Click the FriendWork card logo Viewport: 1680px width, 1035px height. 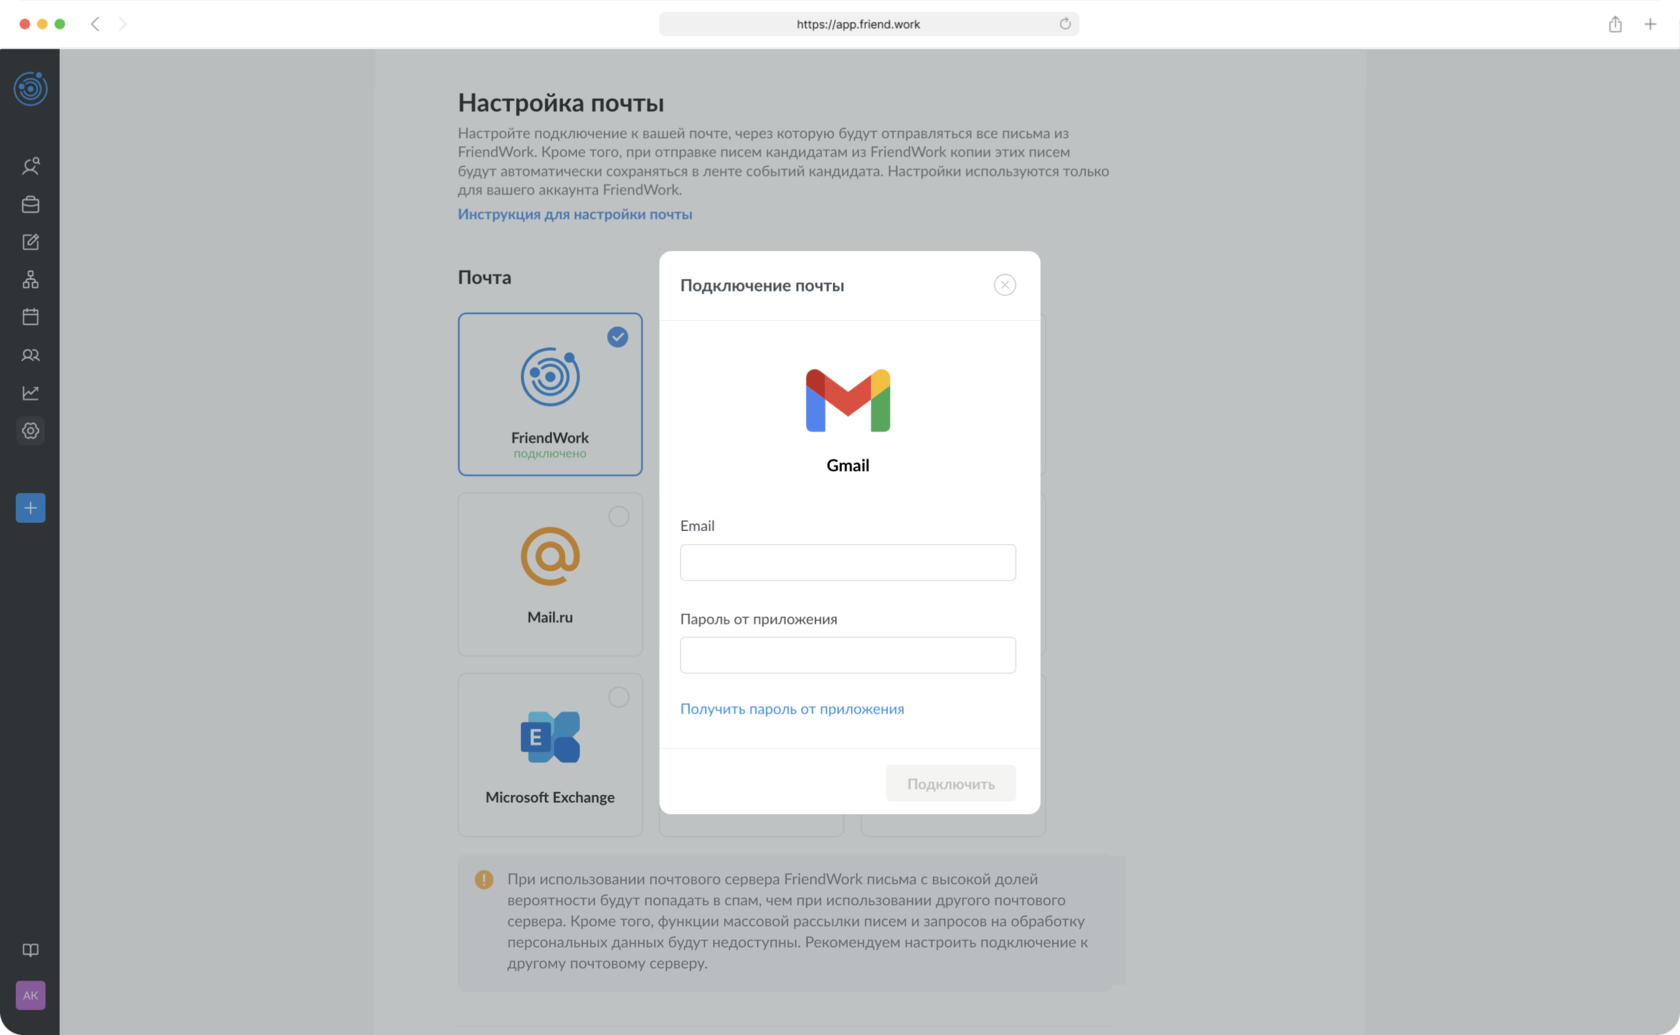click(x=550, y=377)
